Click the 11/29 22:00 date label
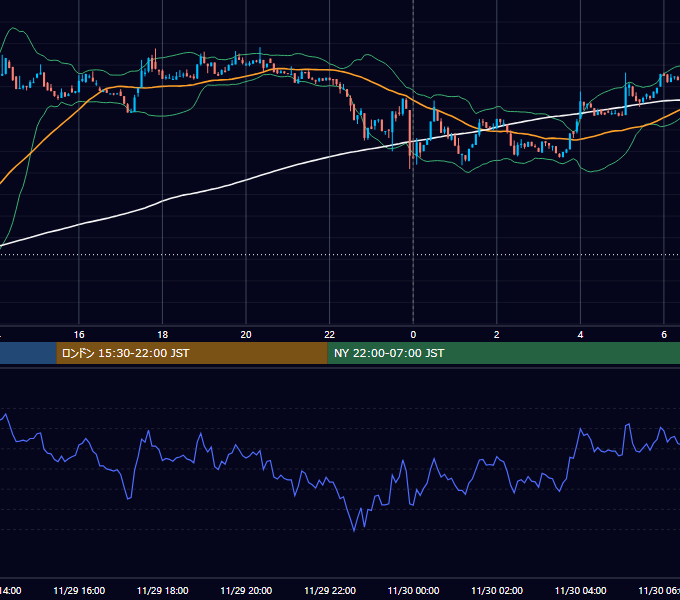This screenshot has height=600, width=680. (x=330, y=590)
